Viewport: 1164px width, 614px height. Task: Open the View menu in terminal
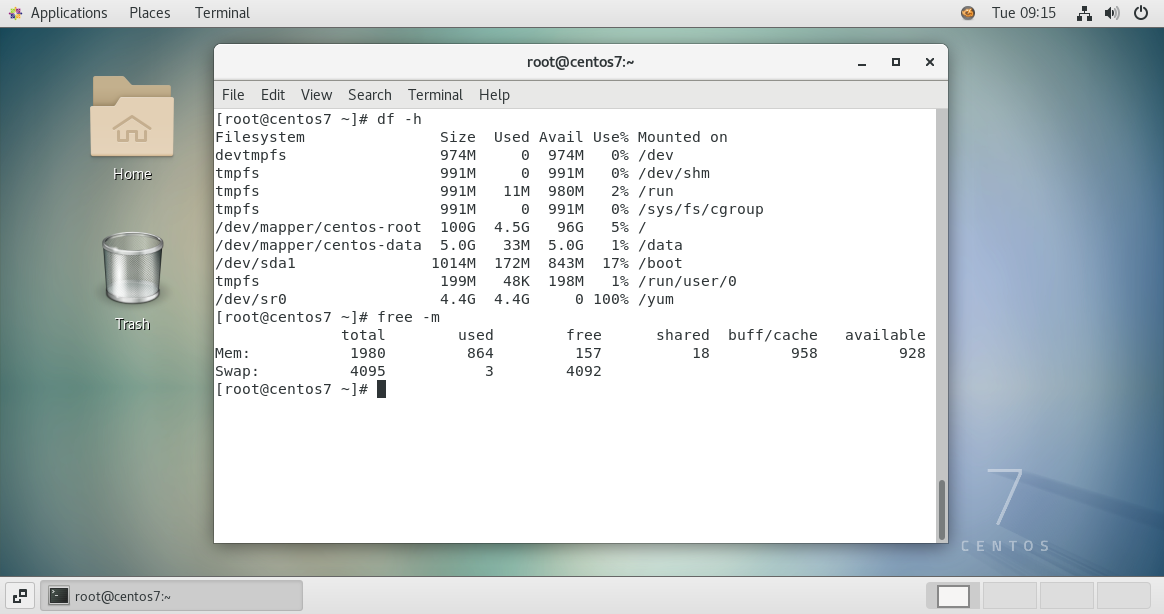pyautogui.click(x=316, y=94)
